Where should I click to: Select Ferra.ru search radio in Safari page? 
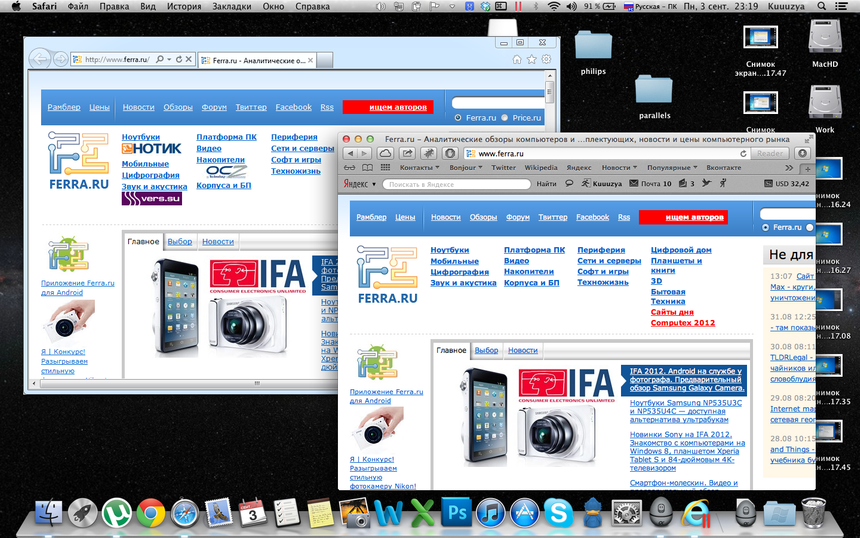pyautogui.click(x=766, y=228)
